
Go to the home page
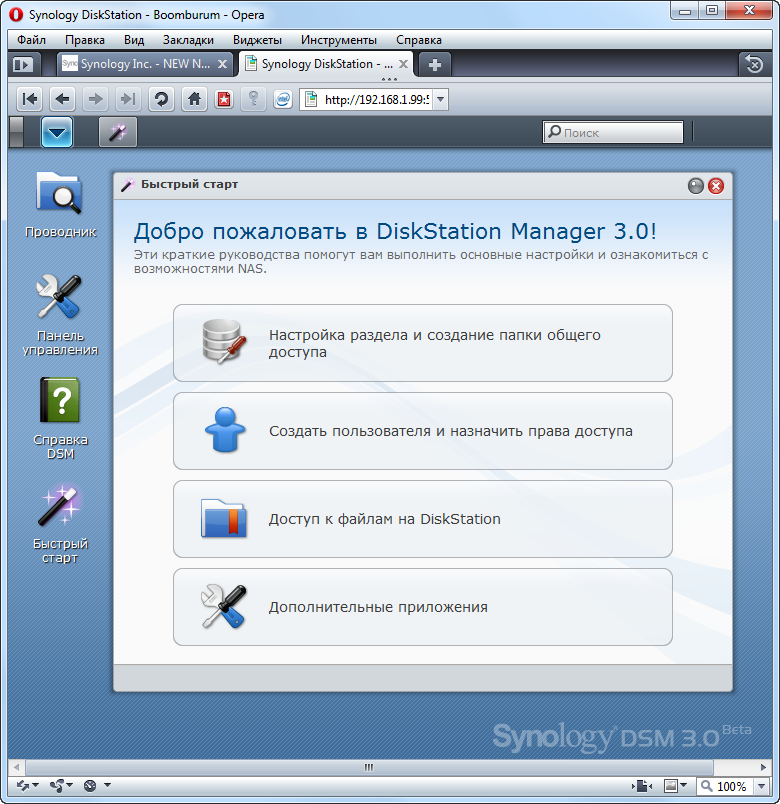coord(194,99)
